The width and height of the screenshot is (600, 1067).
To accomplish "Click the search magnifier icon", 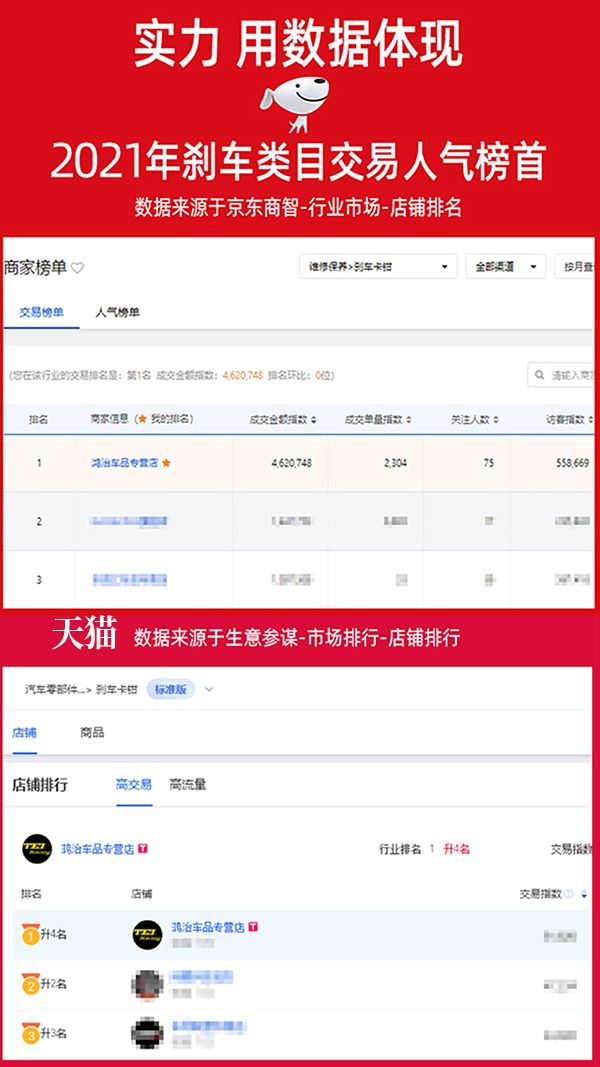I will pyautogui.click(x=540, y=375).
